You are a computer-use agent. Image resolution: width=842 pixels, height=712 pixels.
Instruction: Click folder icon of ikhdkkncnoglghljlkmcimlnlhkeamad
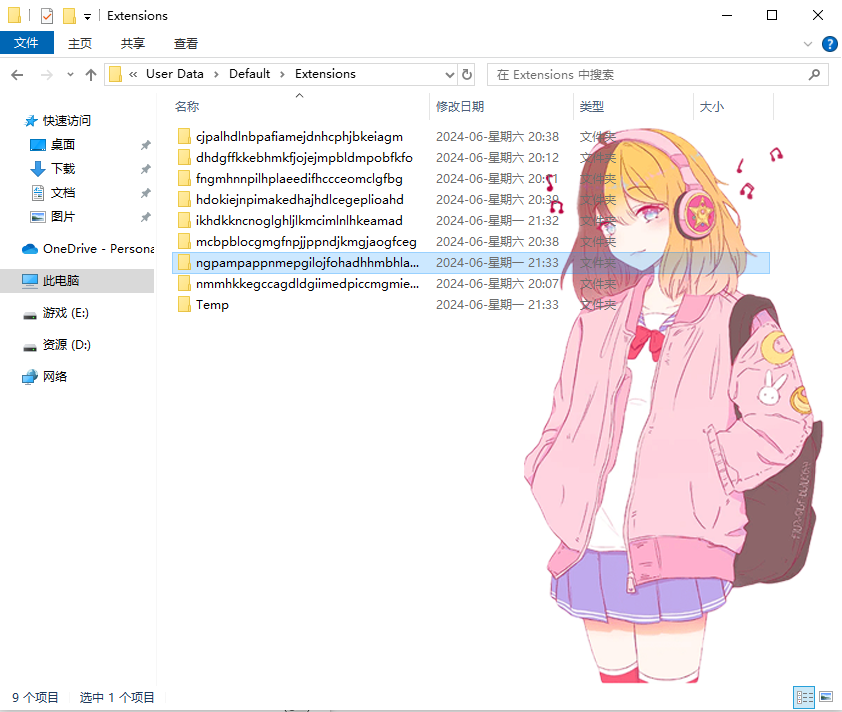coord(184,220)
